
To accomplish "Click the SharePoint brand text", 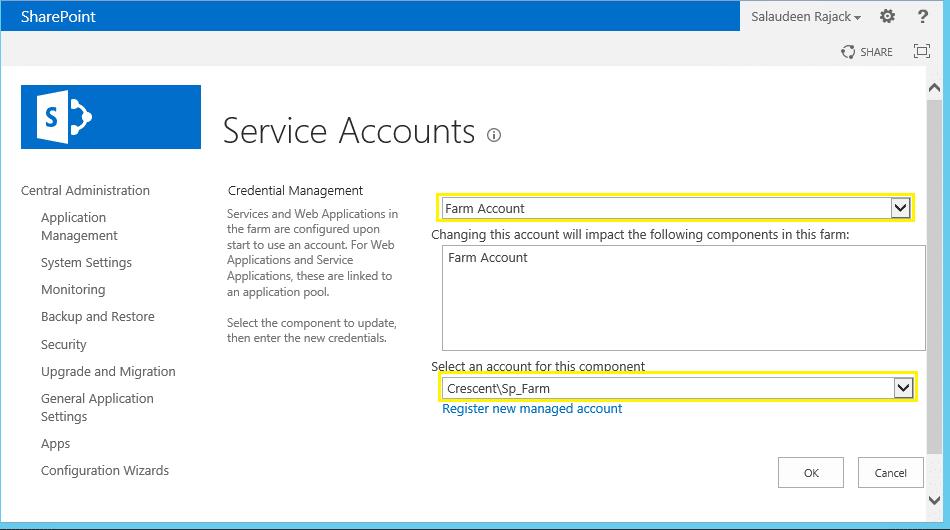I will click(x=58, y=16).
